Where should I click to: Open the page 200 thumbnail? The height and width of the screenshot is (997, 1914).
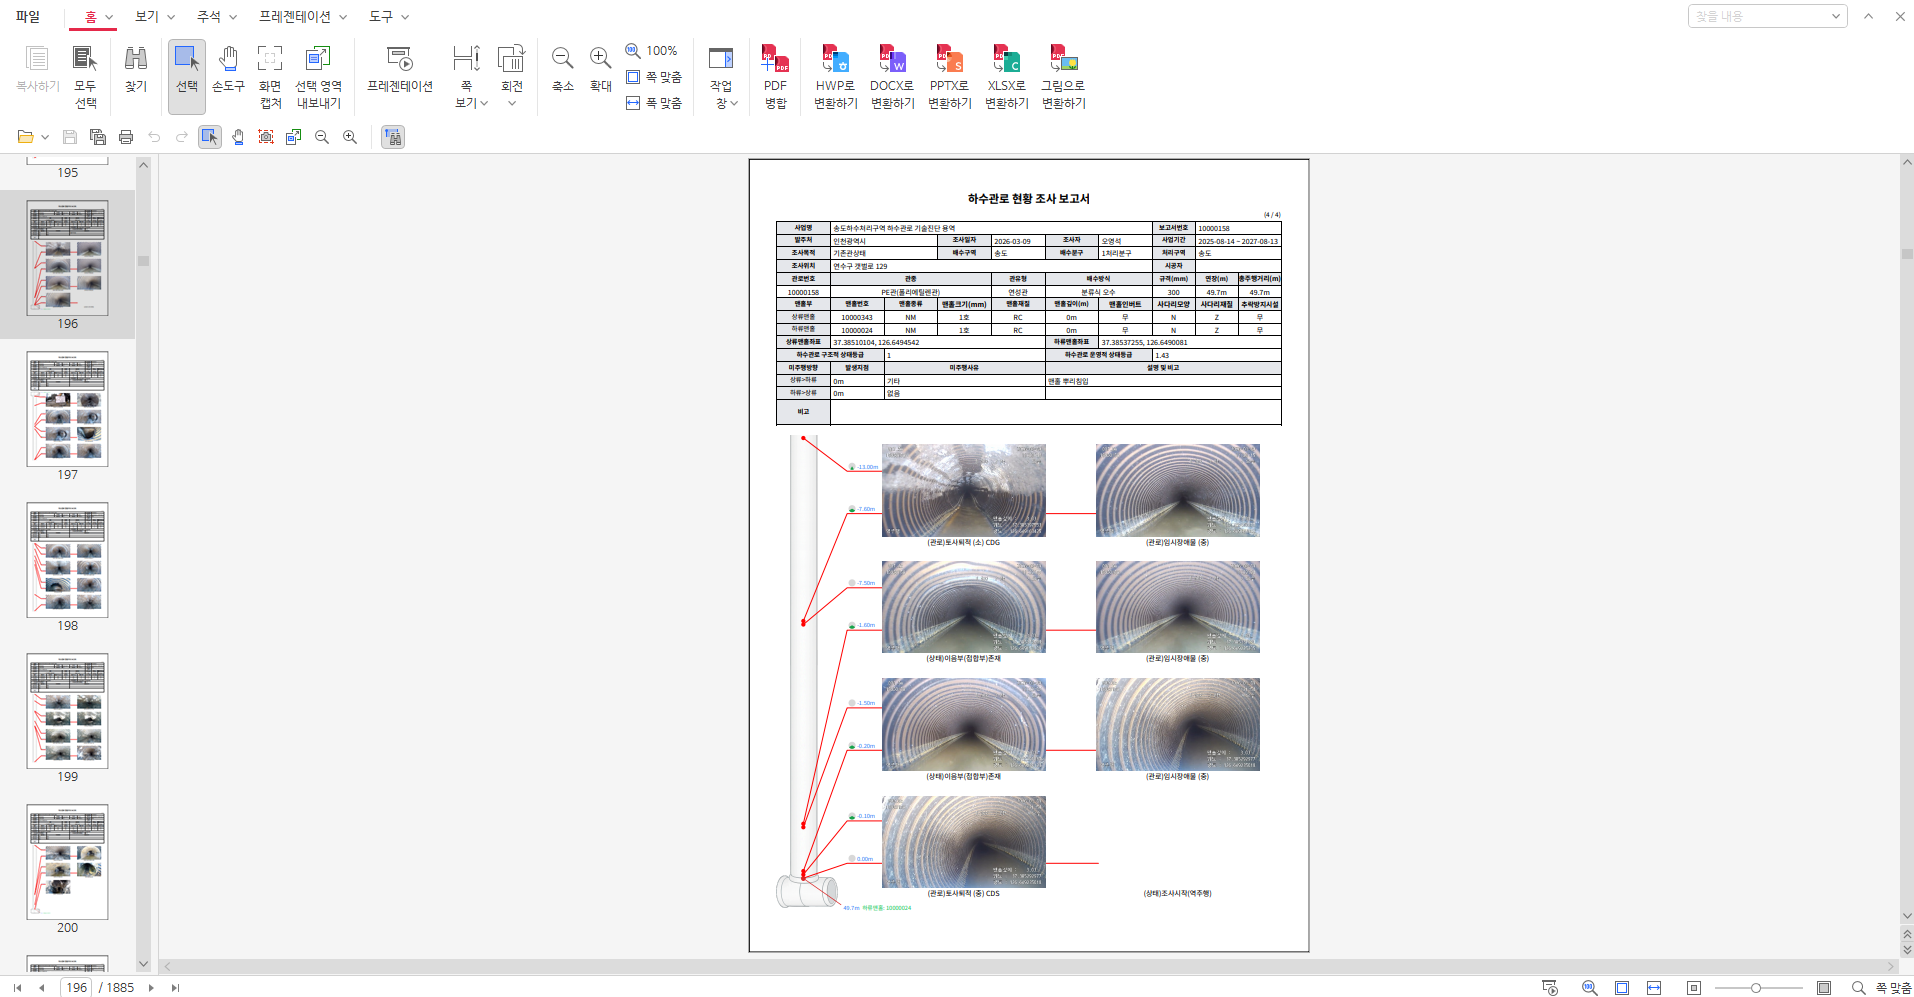click(x=67, y=862)
